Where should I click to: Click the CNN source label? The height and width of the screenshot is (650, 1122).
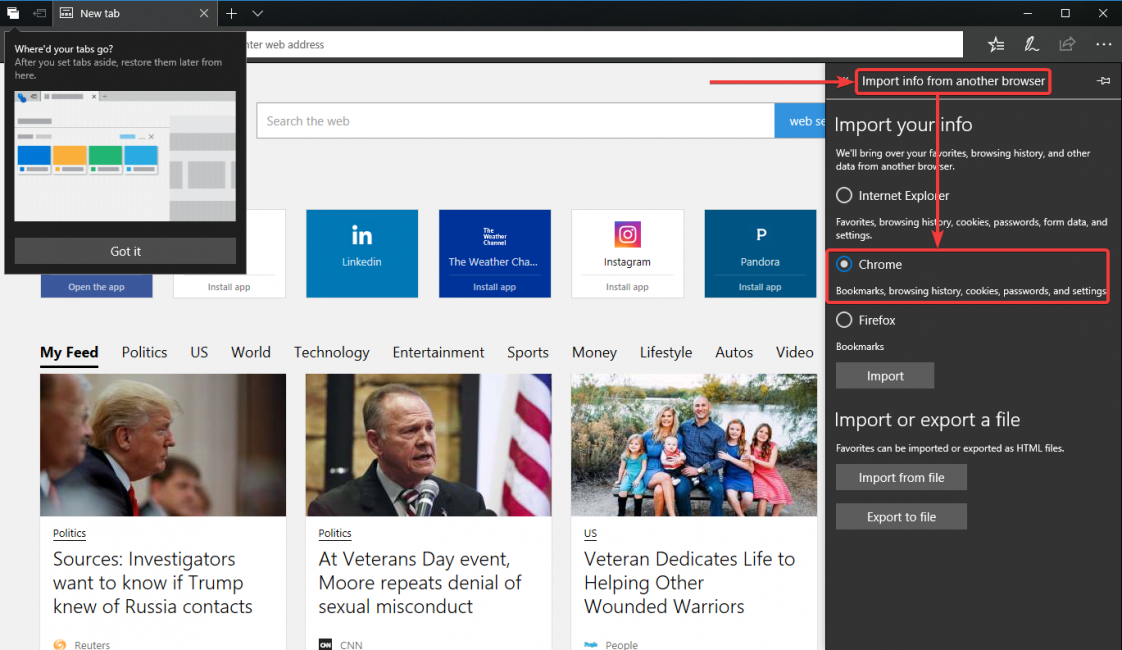pyautogui.click(x=351, y=645)
